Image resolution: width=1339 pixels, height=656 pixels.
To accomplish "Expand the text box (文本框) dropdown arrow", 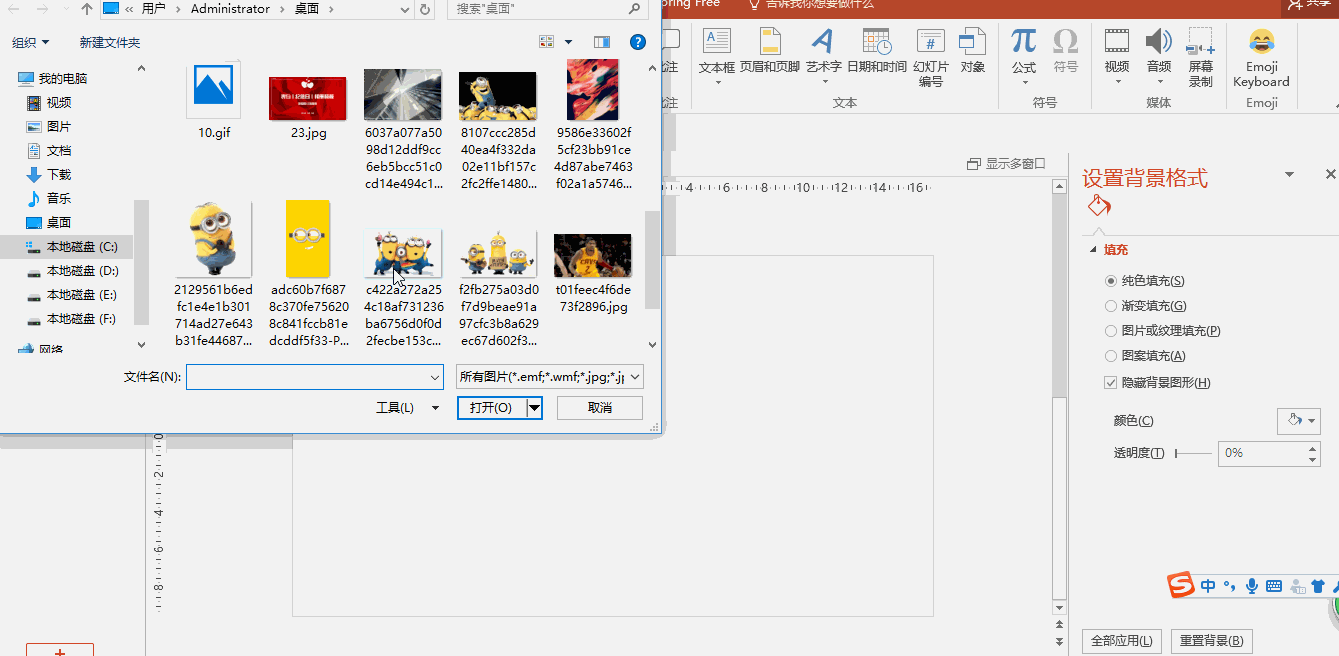I will pos(717,83).
